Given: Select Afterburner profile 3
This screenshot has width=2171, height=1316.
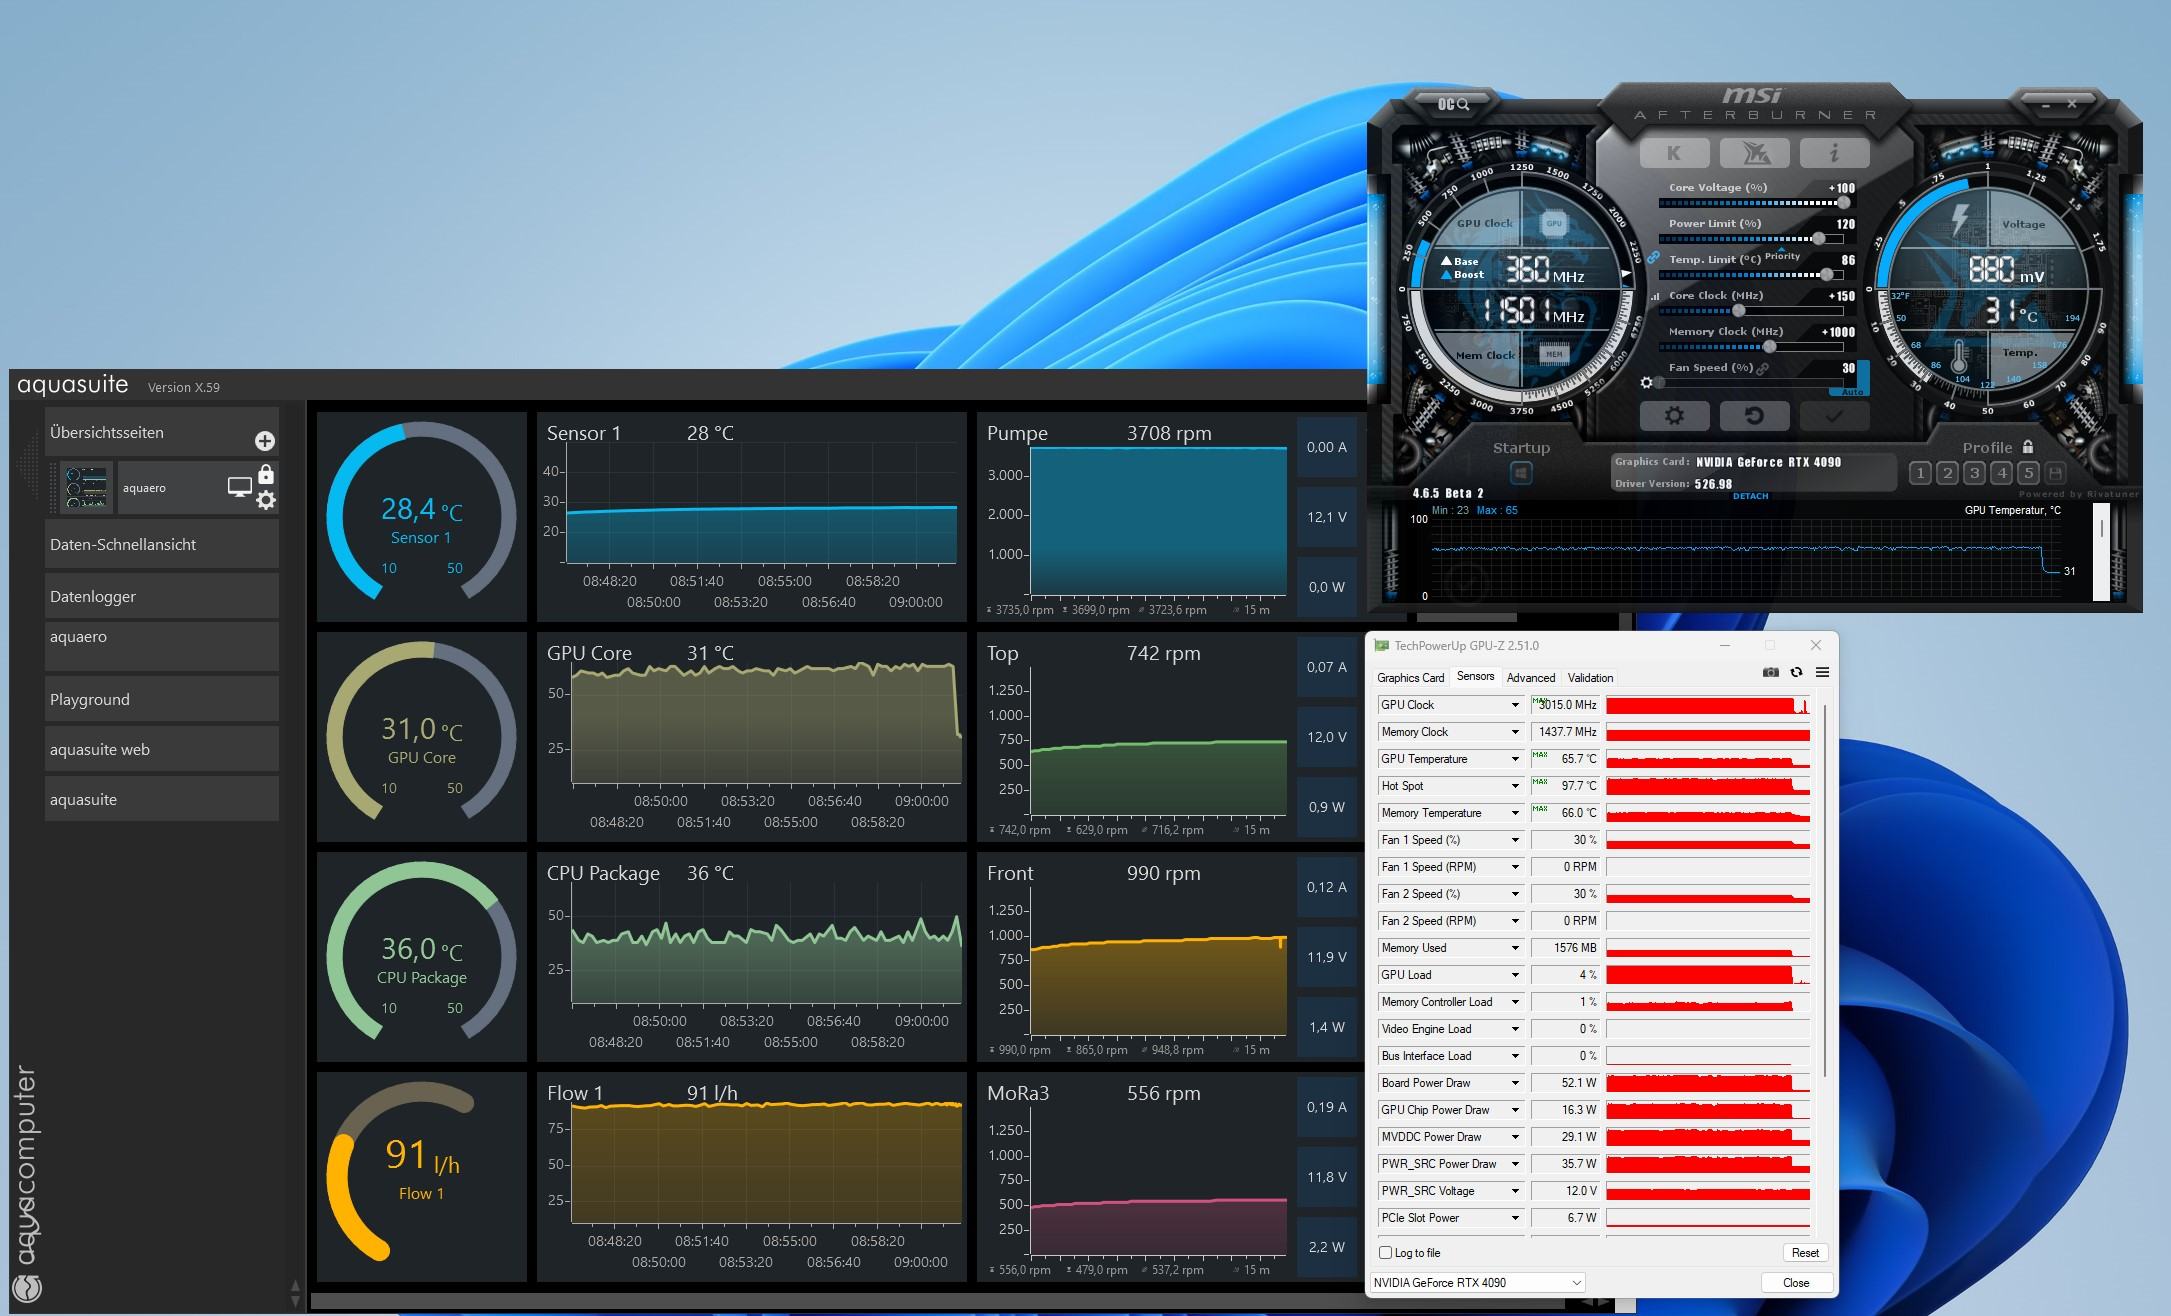Looking at the screenshot, I should pos(1974,473).
